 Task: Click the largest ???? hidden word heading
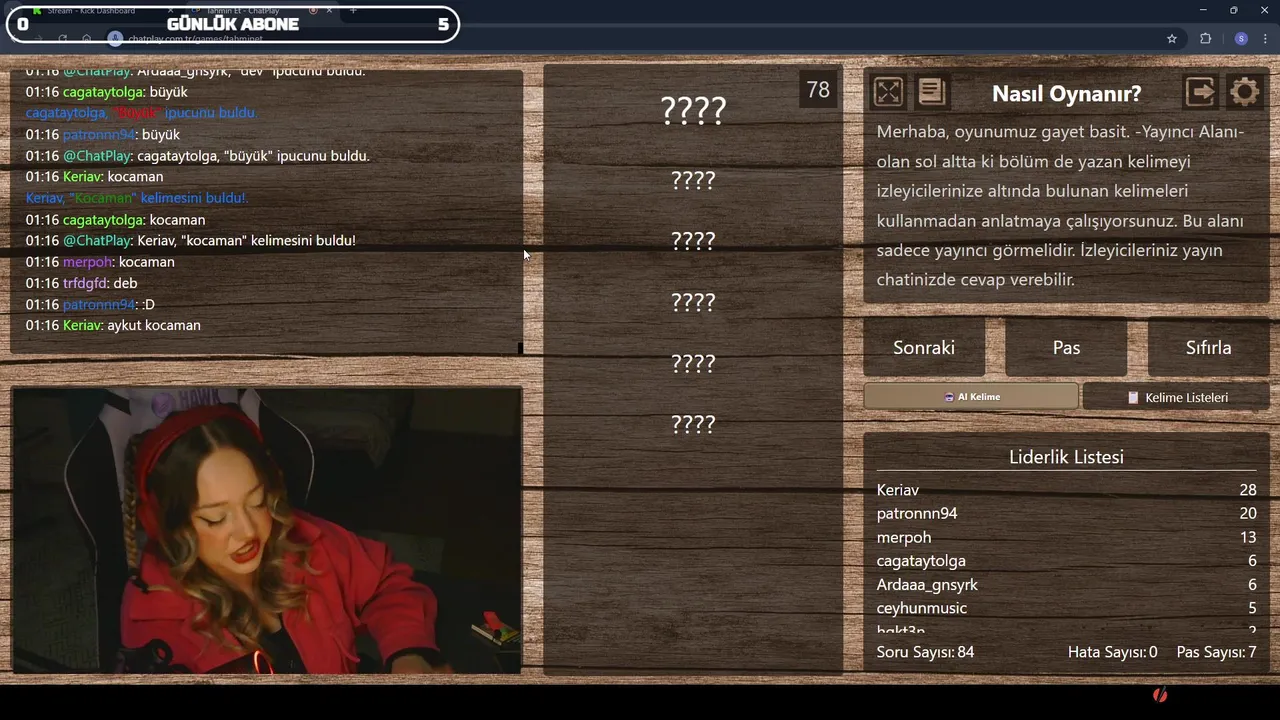click(x=693, y=110)
